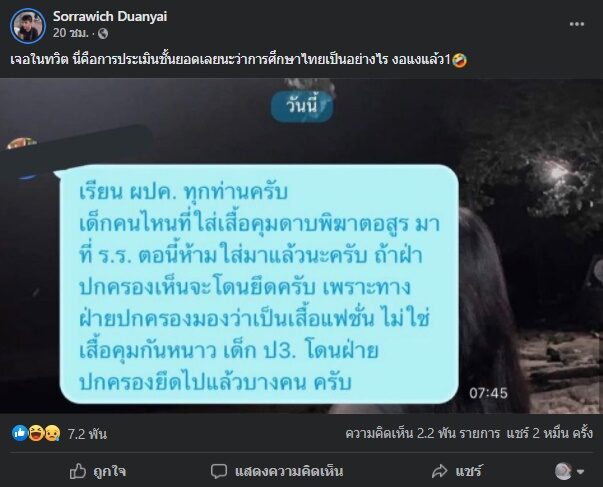Screen dimensions: 603x487
Task: View แชร์ 2 หมื่น ครั้ง shares count
Action: 549,434
